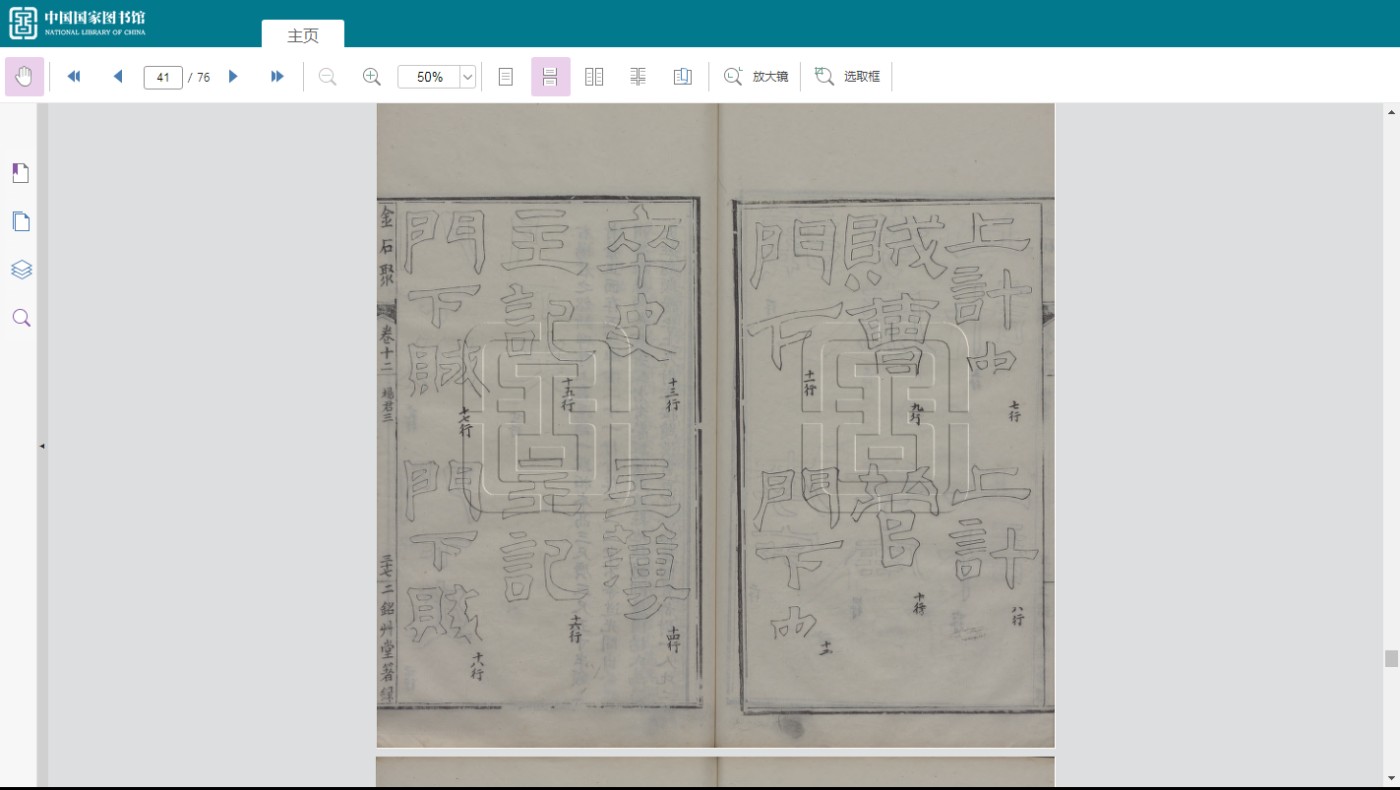Toggle continuous page scrolling view
The width and height of the screenshot is (1400, 790).
(x=550, y=77)
